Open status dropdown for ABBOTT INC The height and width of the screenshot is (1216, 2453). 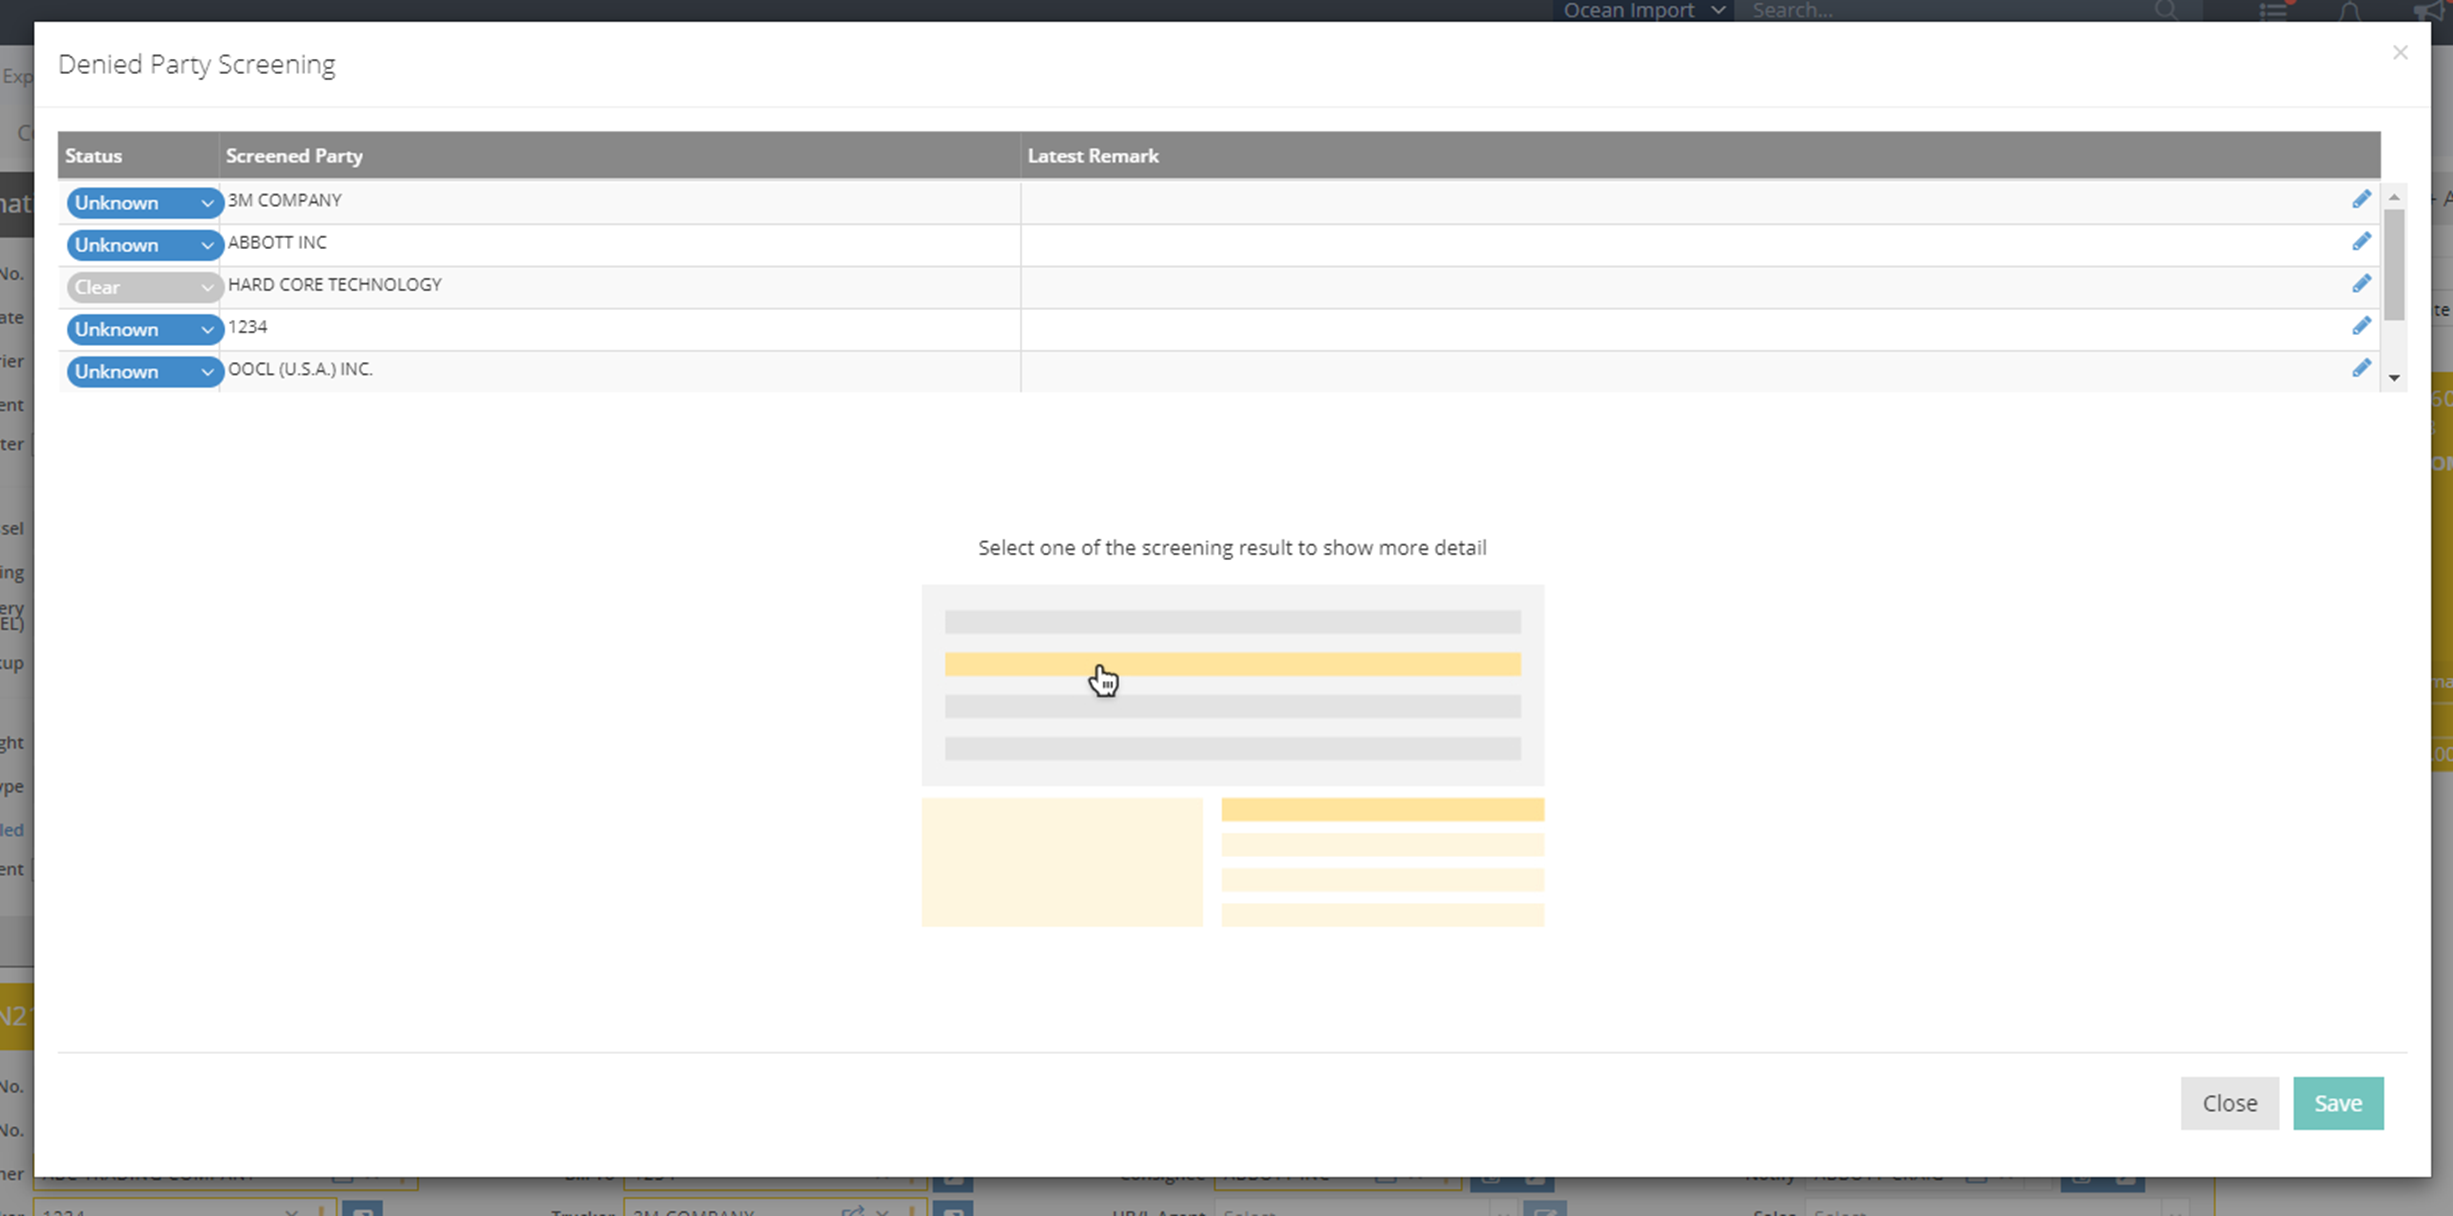[143, 245]
